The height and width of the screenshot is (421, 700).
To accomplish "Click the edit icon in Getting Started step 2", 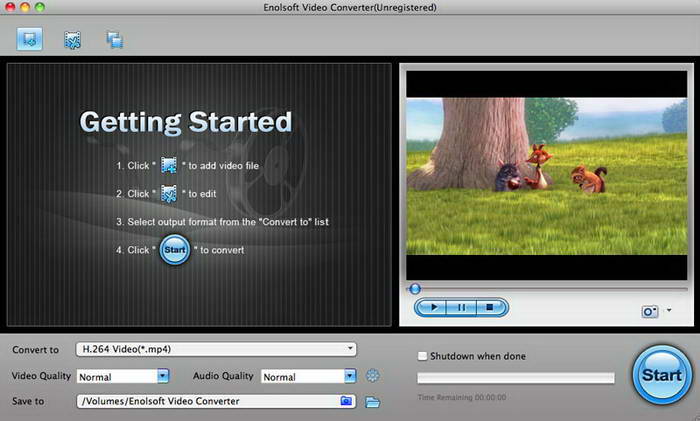I will coord(169,194).
